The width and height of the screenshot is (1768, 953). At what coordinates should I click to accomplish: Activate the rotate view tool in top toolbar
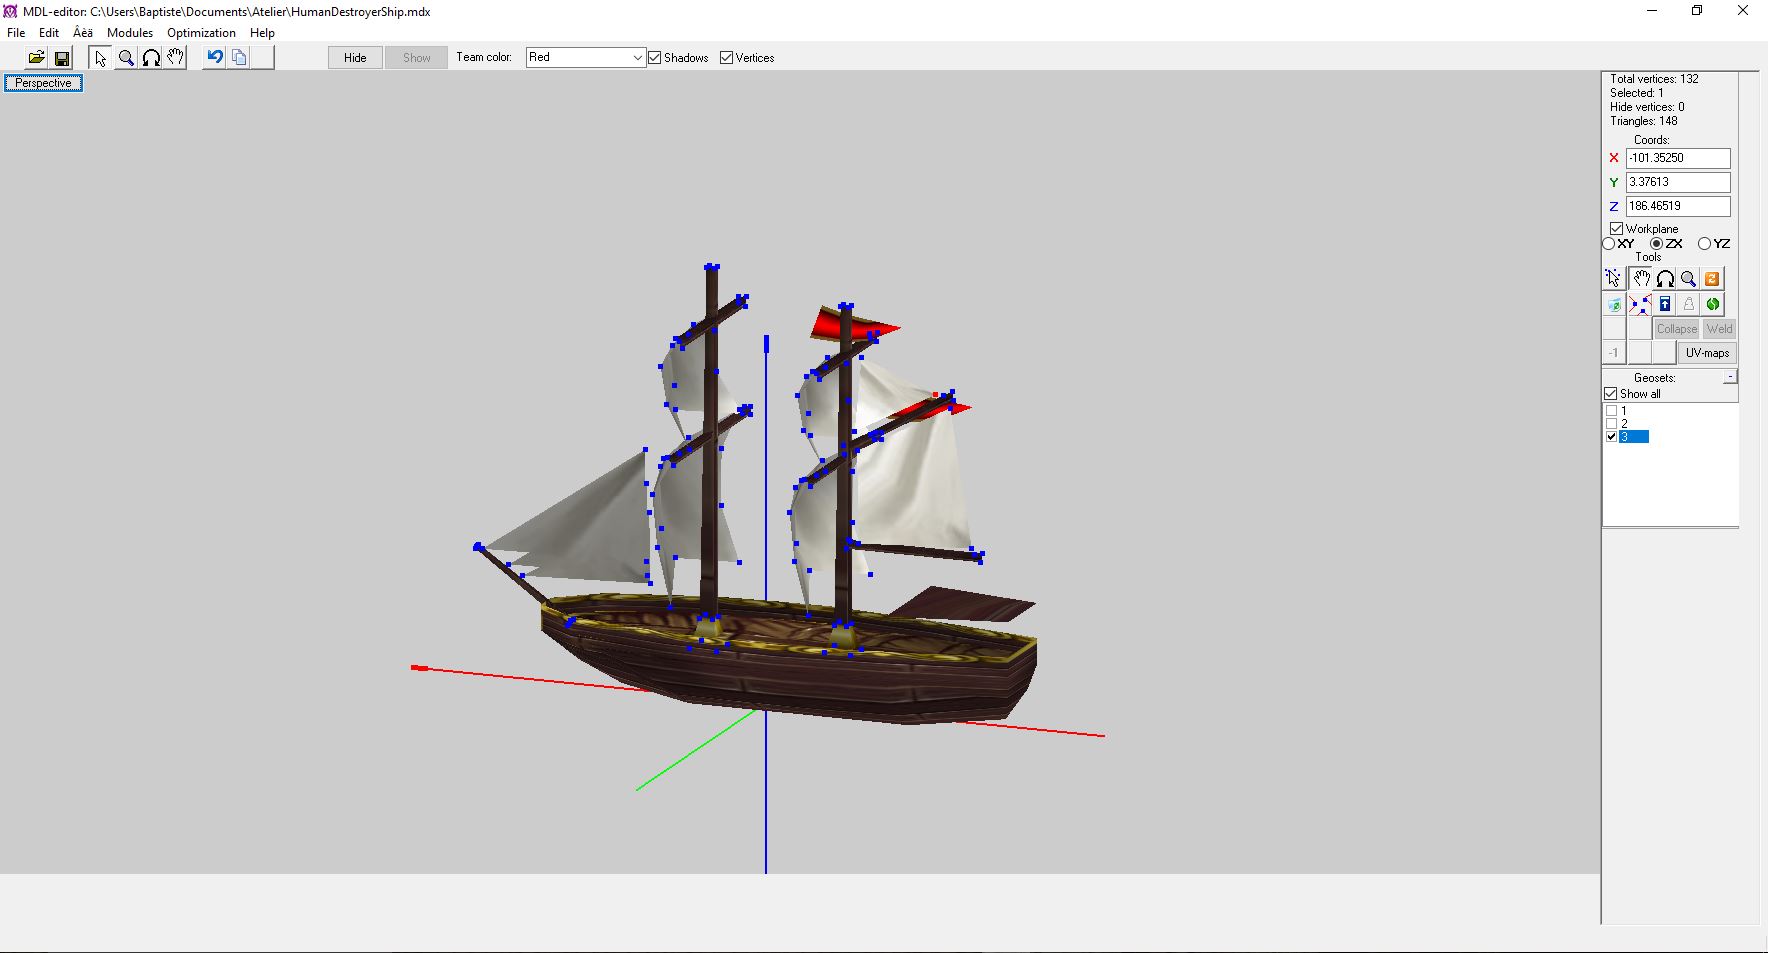point(151,58)
